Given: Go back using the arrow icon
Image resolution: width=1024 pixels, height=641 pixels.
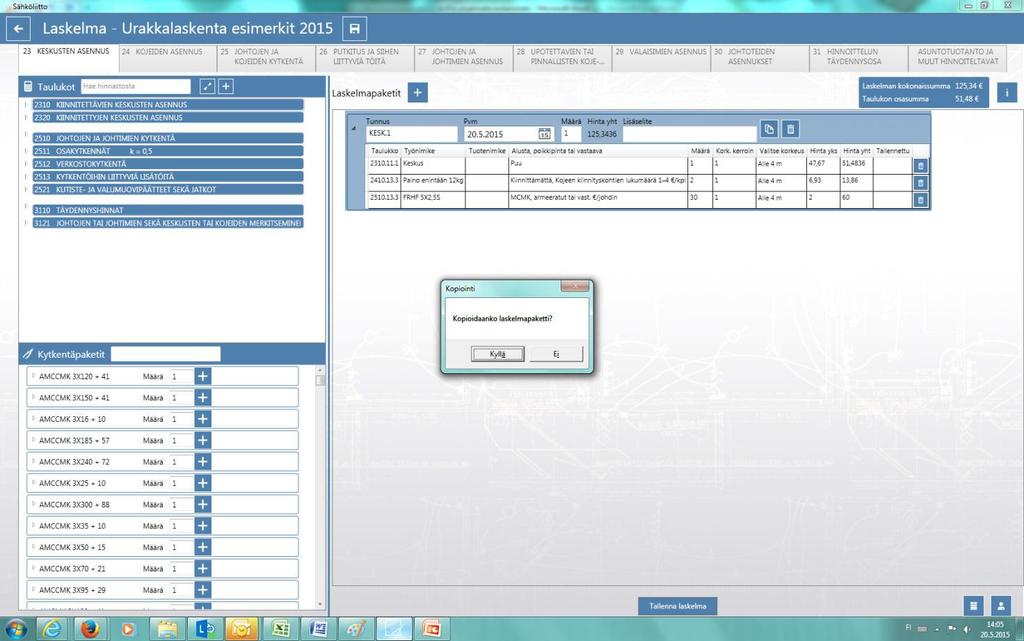Looking at the screenshot, I should click(x=18, y=29).
